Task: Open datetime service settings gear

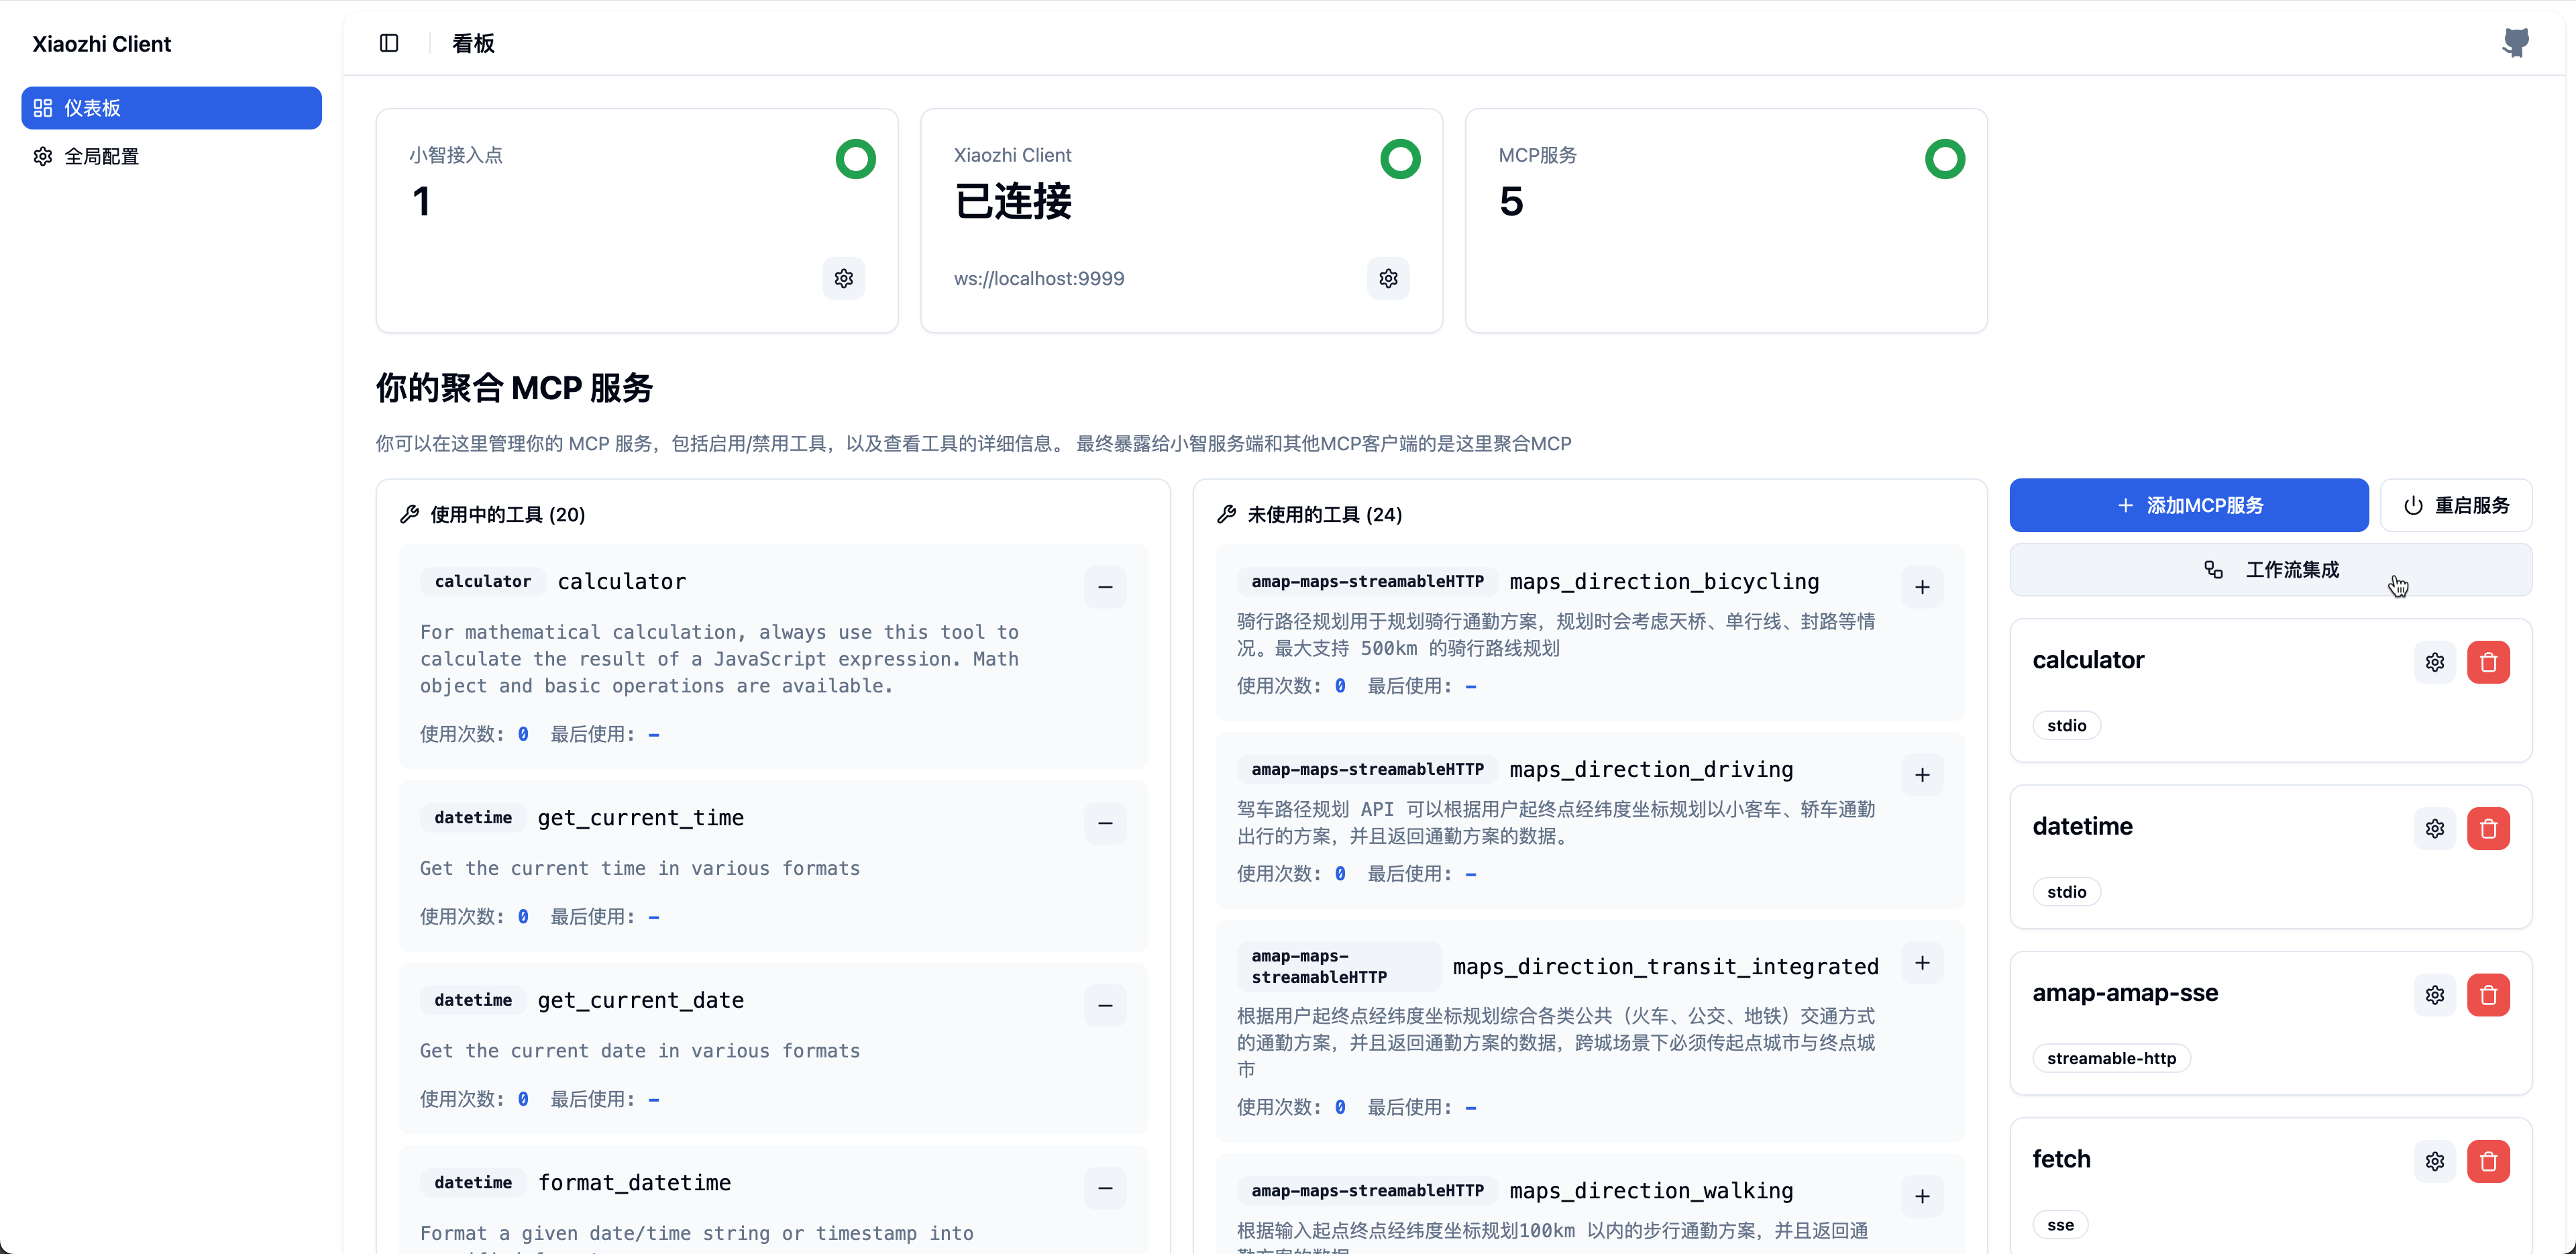Action: tap(2434, 828)
